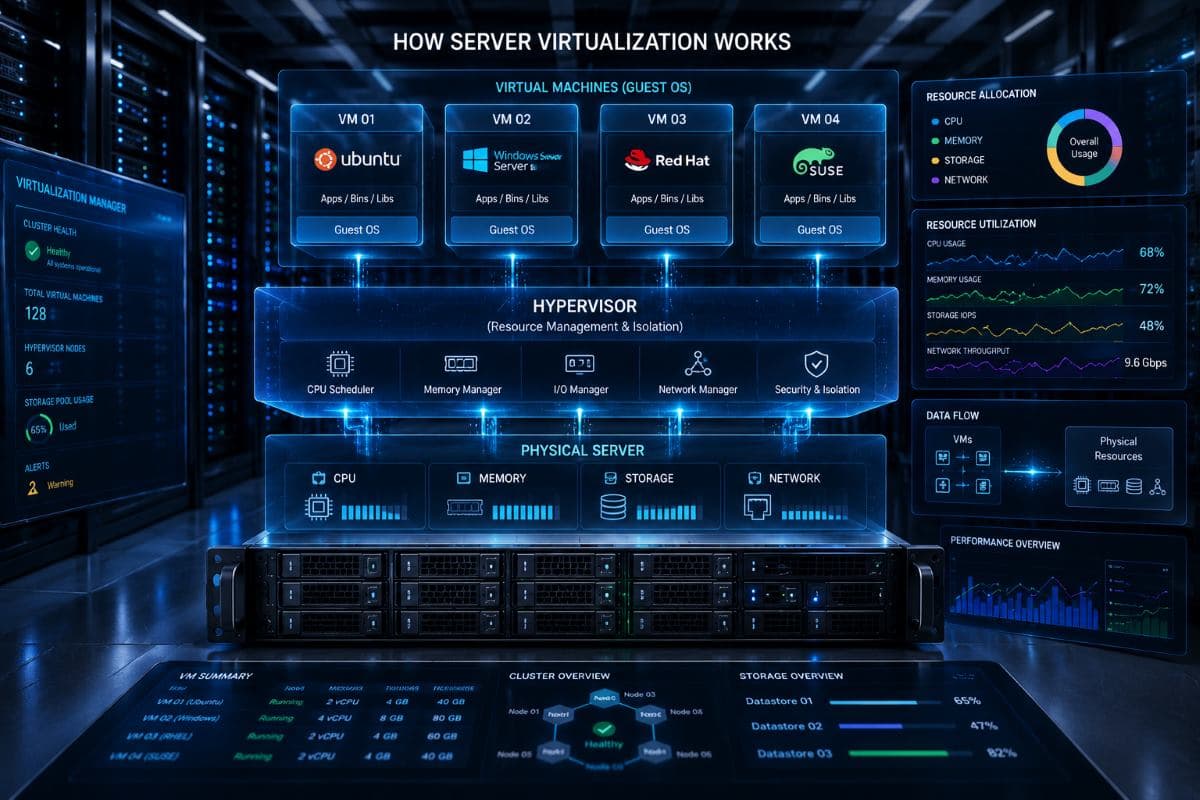1200x800 pixels.
Task: Click the '48%' storage IOPS value
Action: pos(1151,326)
